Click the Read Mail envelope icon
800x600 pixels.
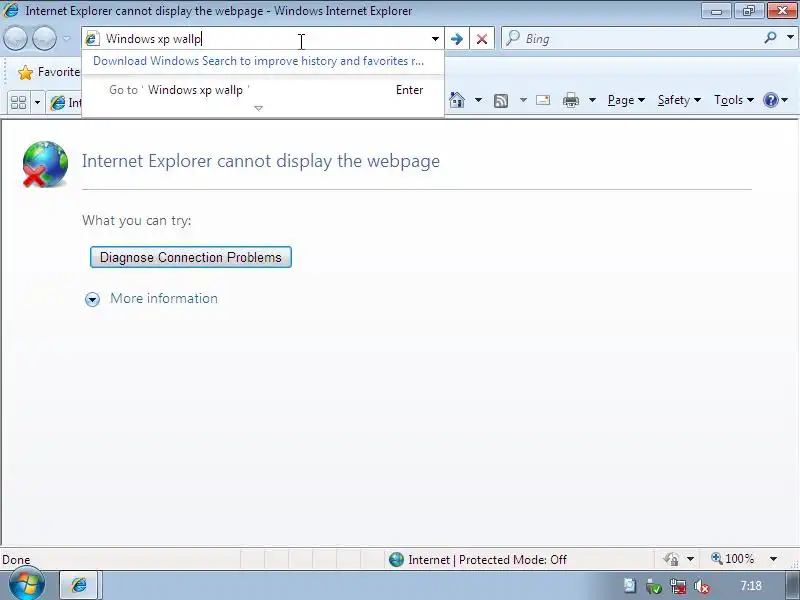point(543,100)
